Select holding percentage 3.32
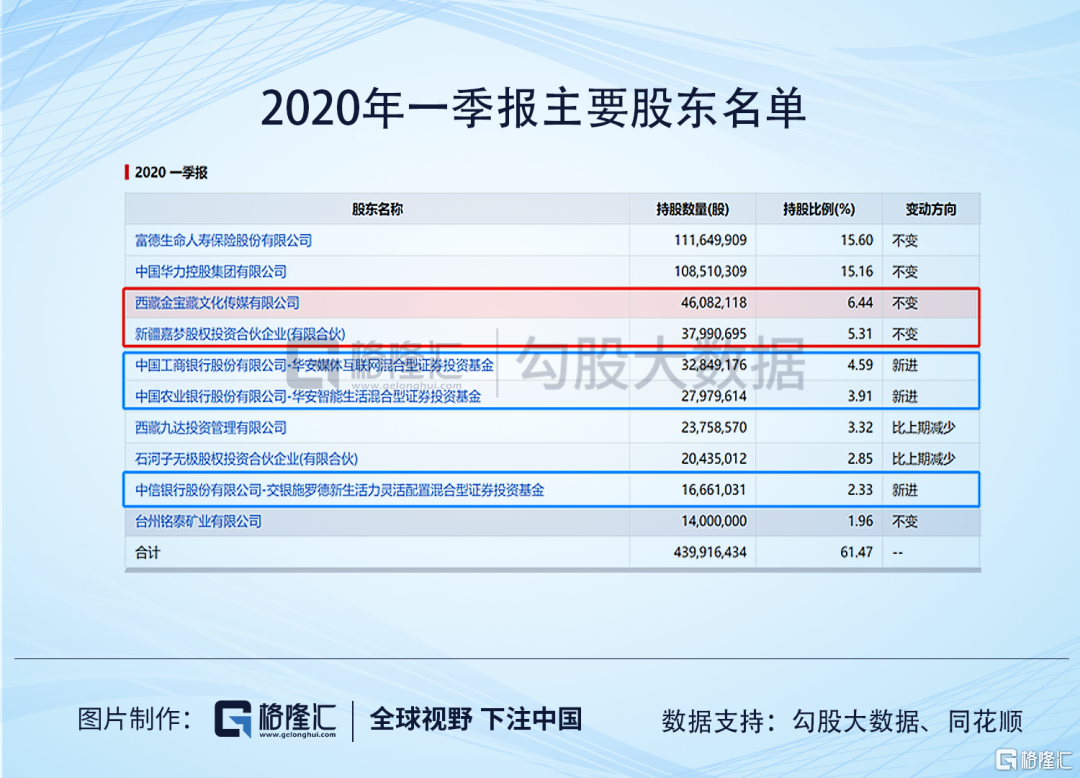Screen dimensions: 1080x778 [x=860, y=428]
